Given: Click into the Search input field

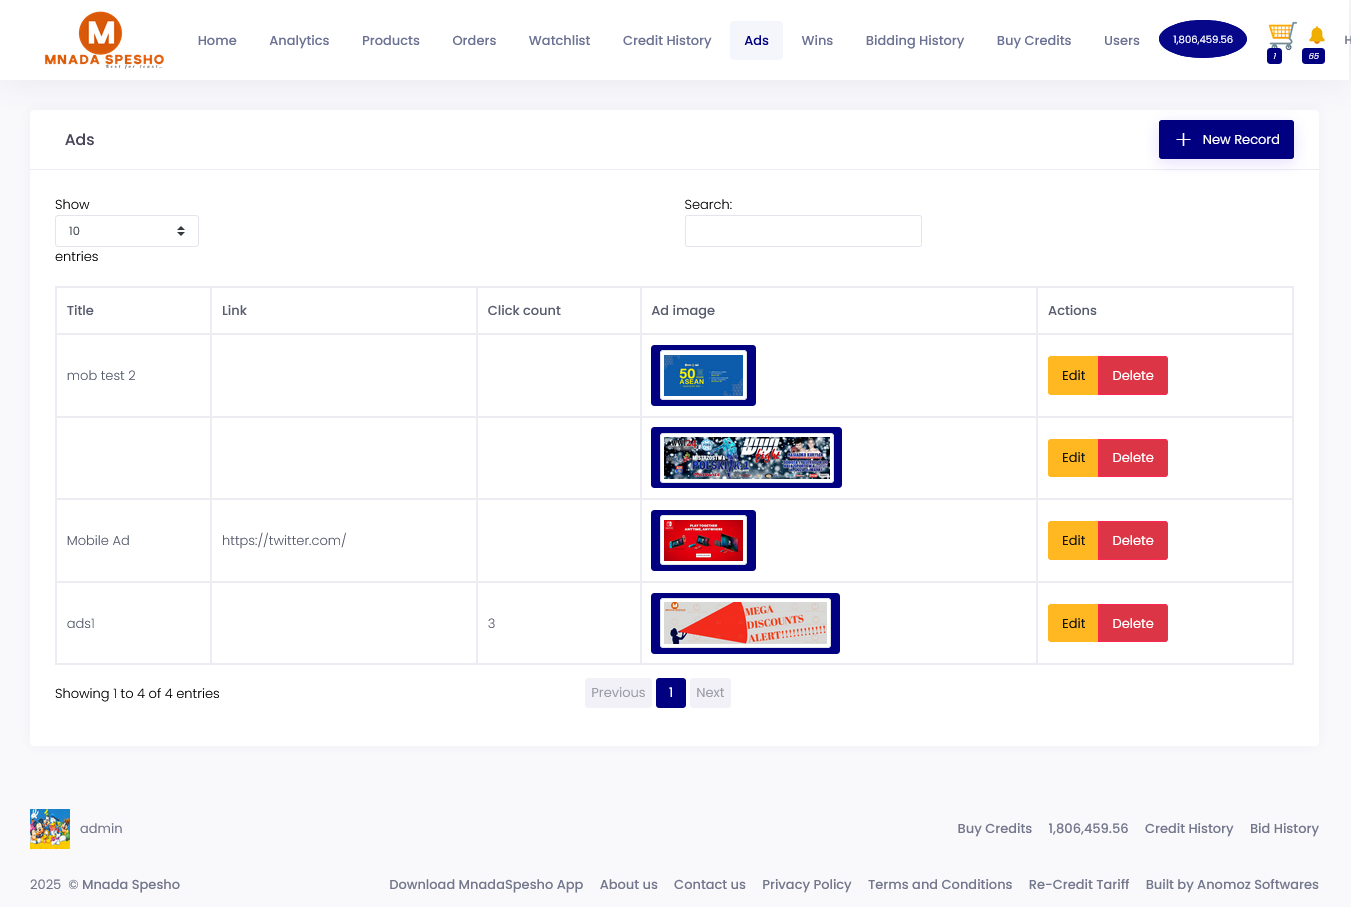Looking at the screenshot, I should tap(802, 231).
